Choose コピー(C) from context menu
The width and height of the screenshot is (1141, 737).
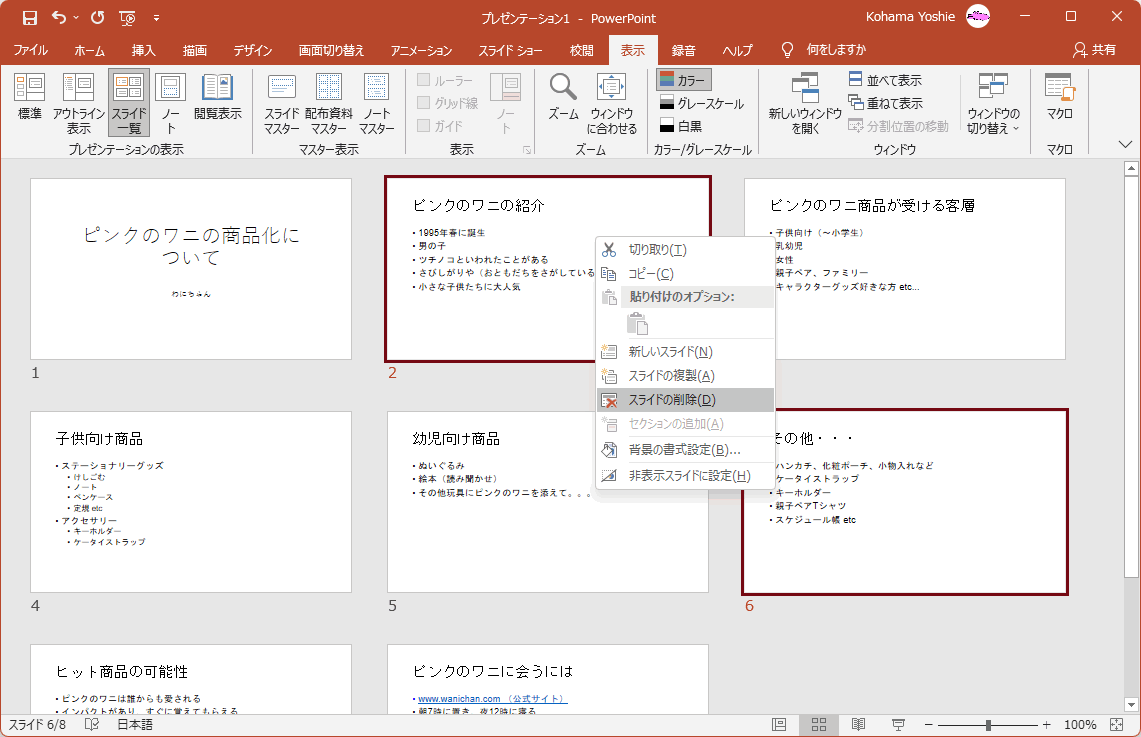pyautogui.click(x=685, y=274)
